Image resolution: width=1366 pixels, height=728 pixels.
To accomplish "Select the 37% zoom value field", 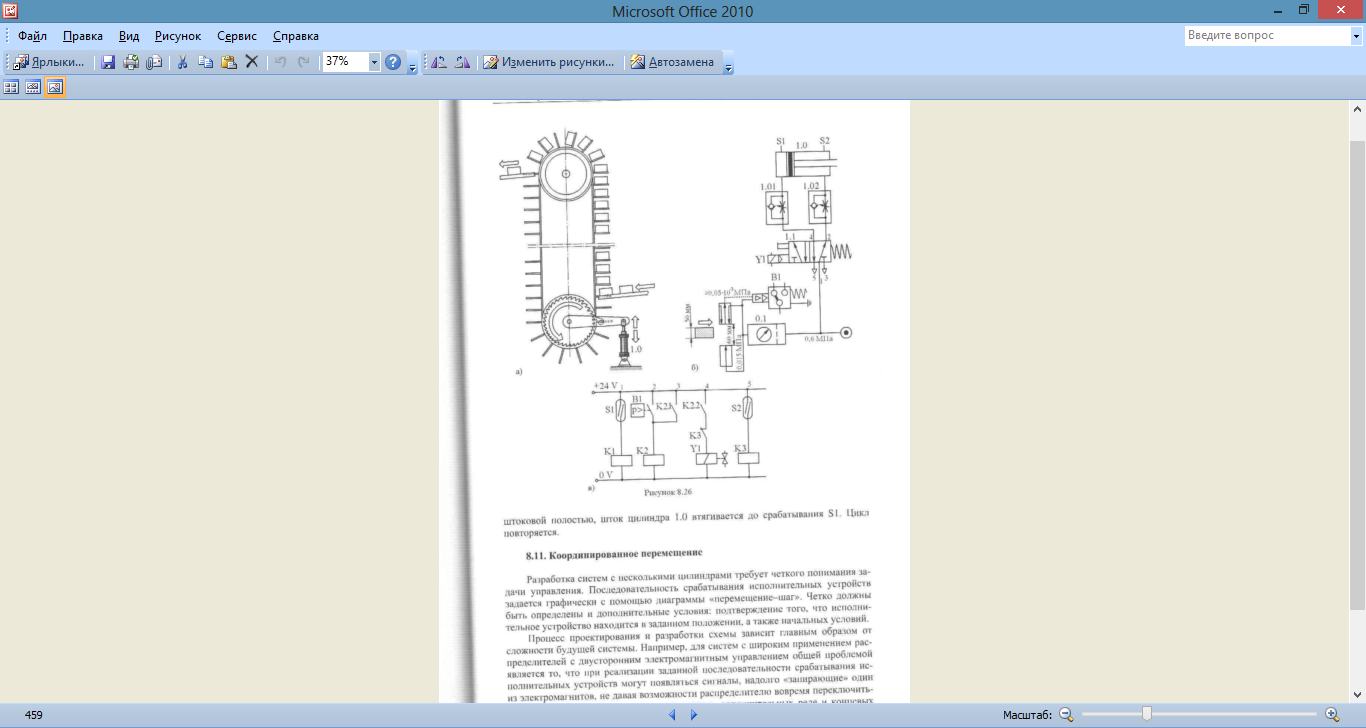I will pos(345,61).
